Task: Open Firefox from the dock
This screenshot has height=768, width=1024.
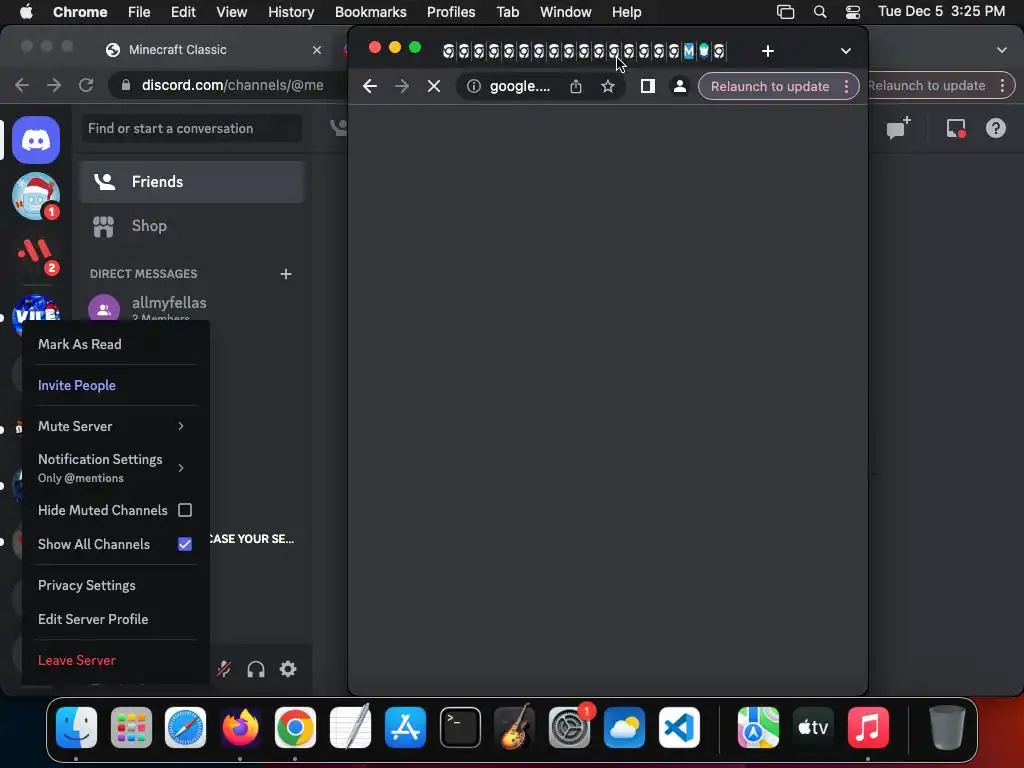Action: 240,727
